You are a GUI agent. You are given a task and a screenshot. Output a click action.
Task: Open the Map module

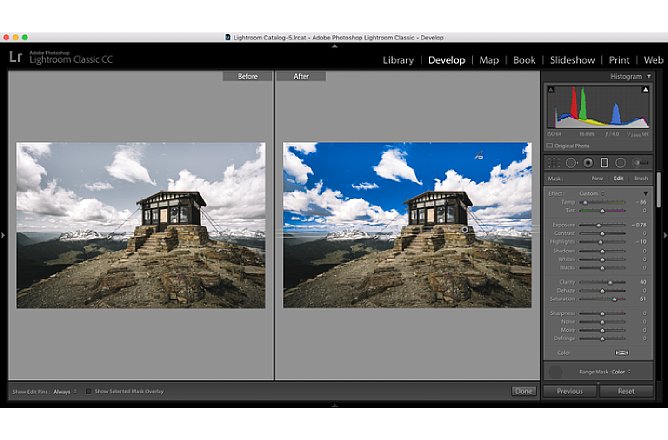[x=489, y=60]
